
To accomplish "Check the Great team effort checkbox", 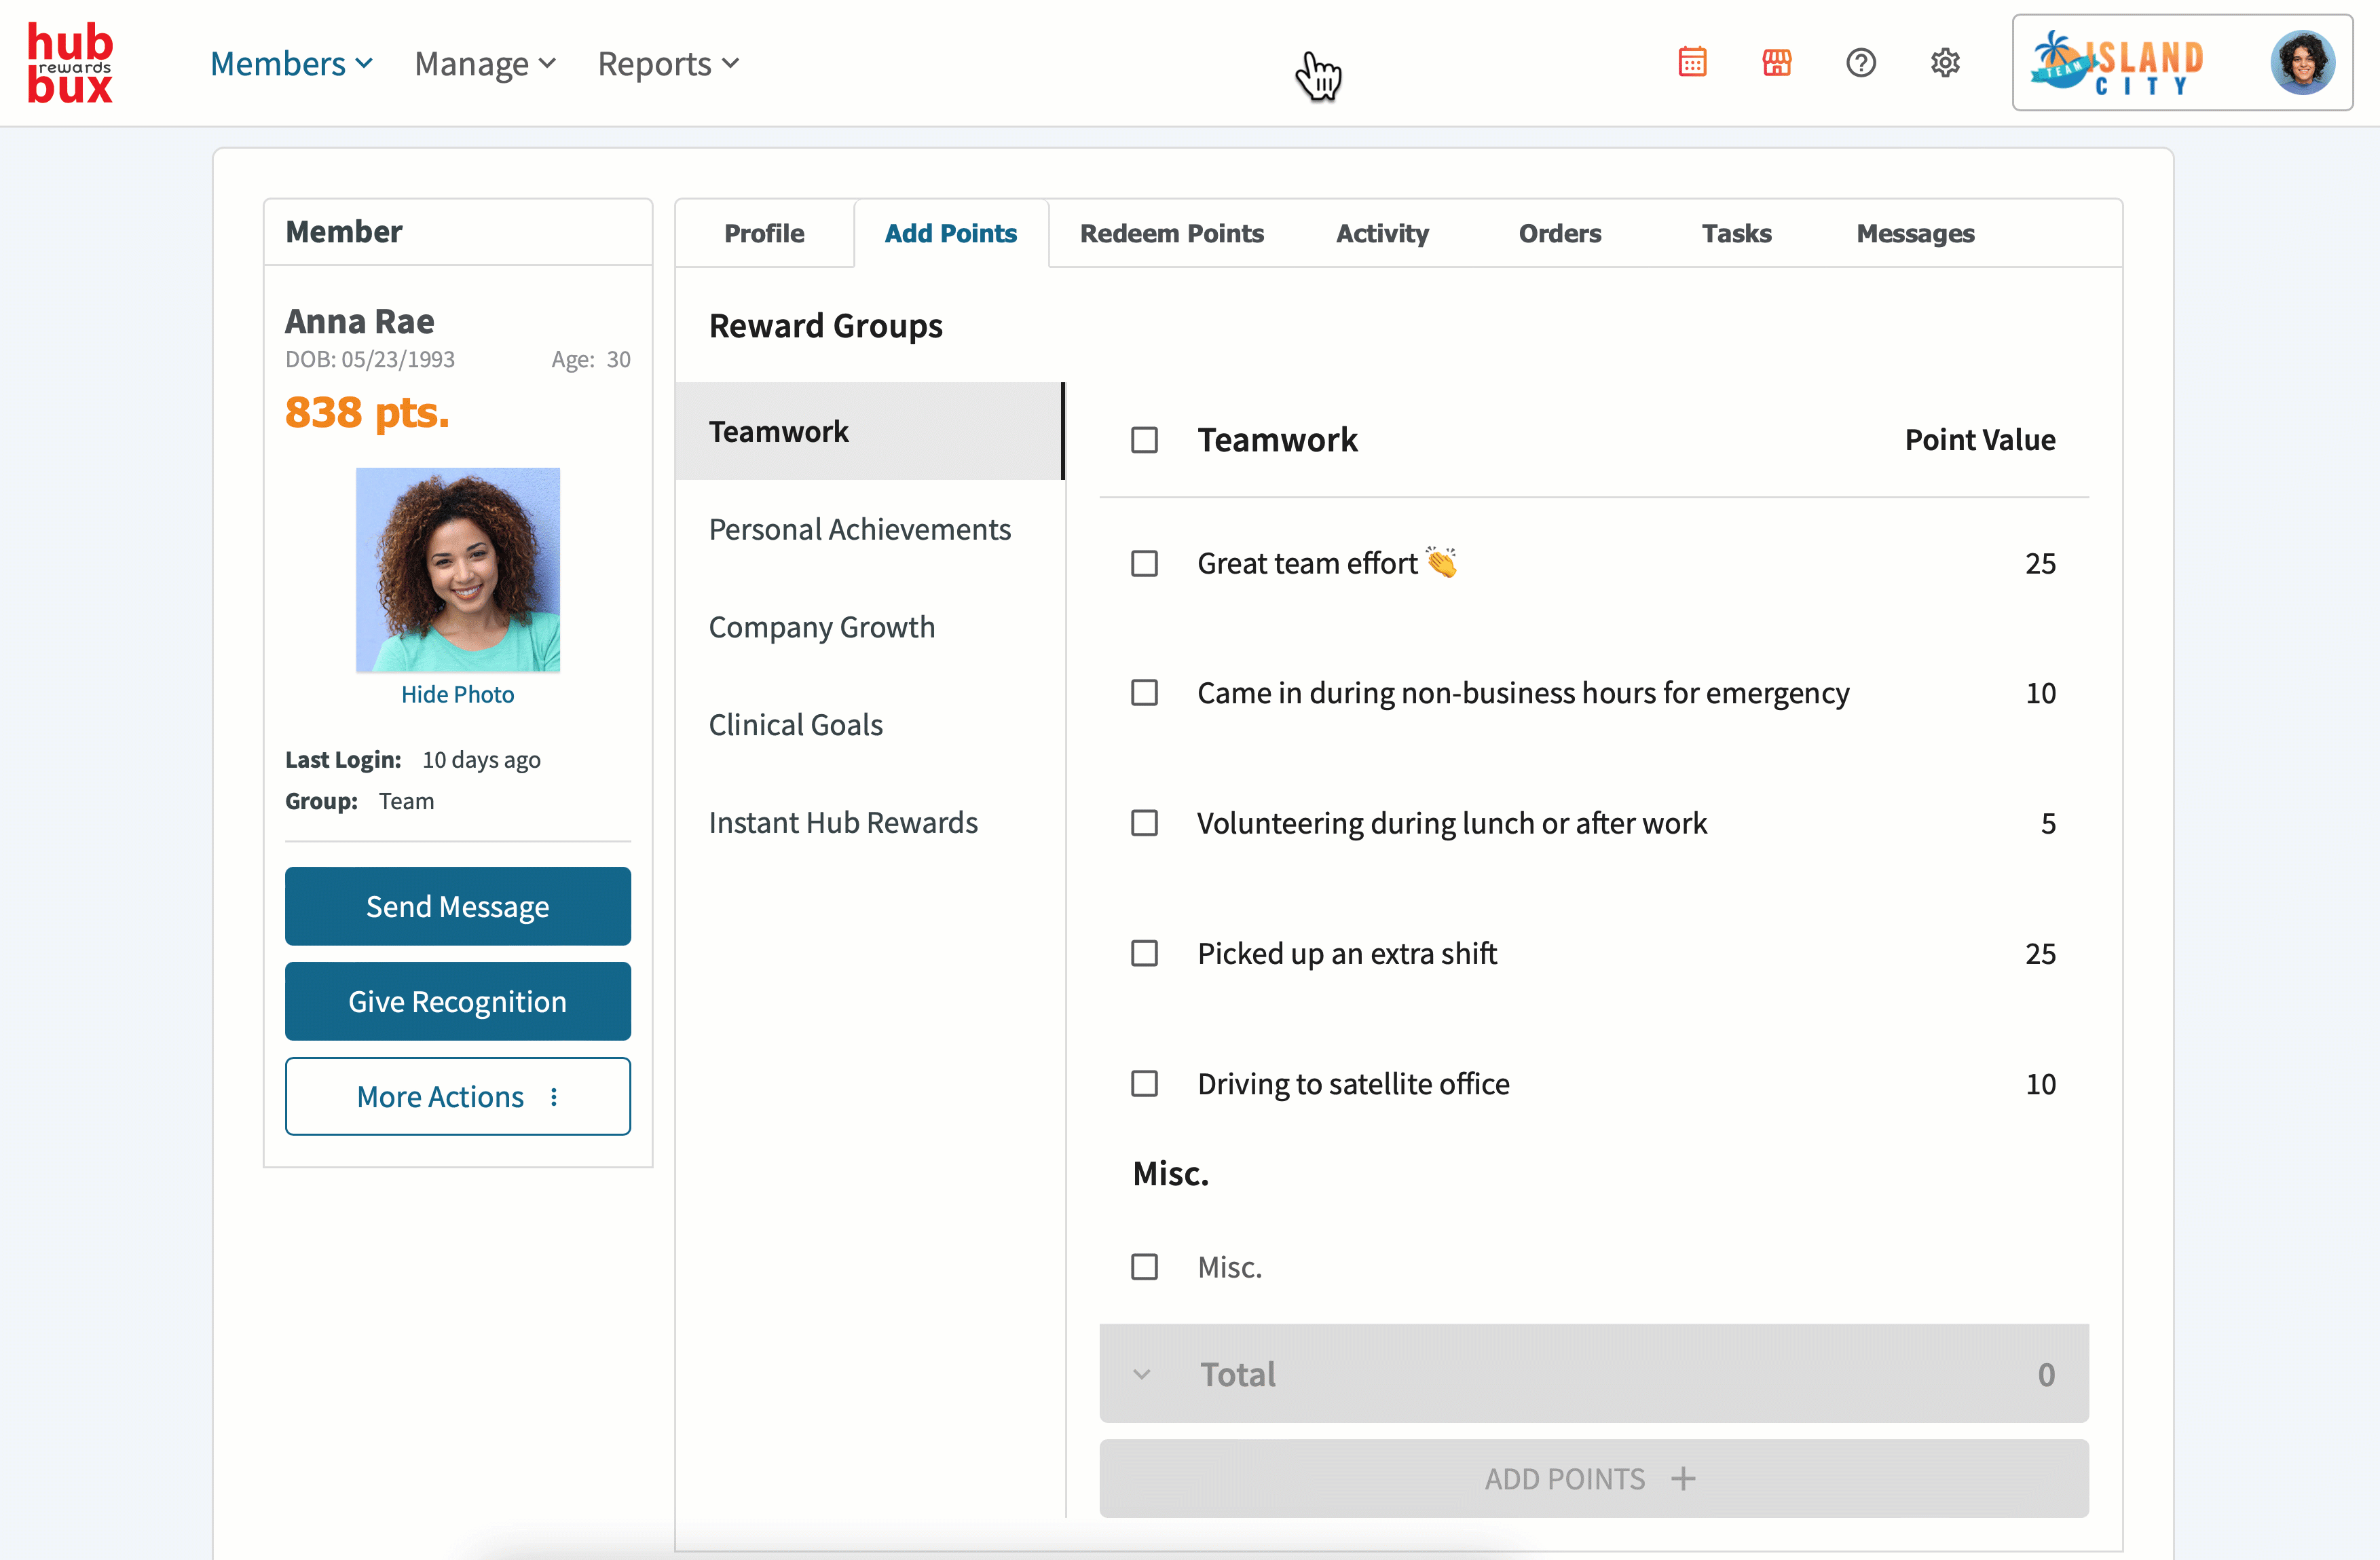I will 1144,563.
